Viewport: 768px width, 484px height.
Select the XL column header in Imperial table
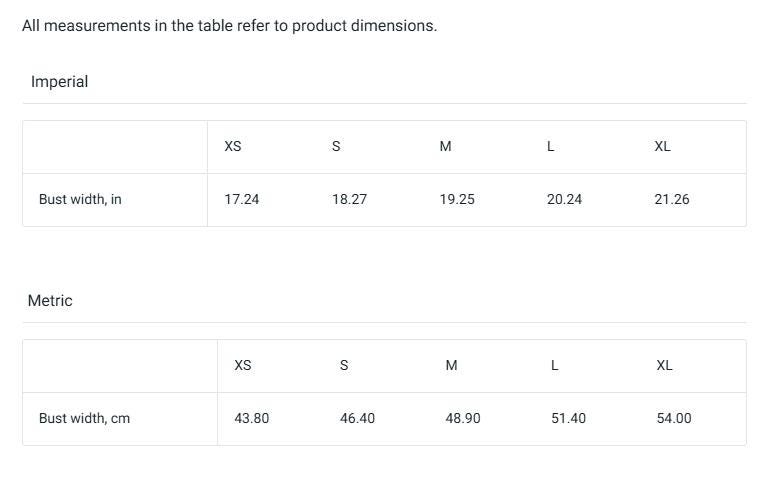(662, 147)
